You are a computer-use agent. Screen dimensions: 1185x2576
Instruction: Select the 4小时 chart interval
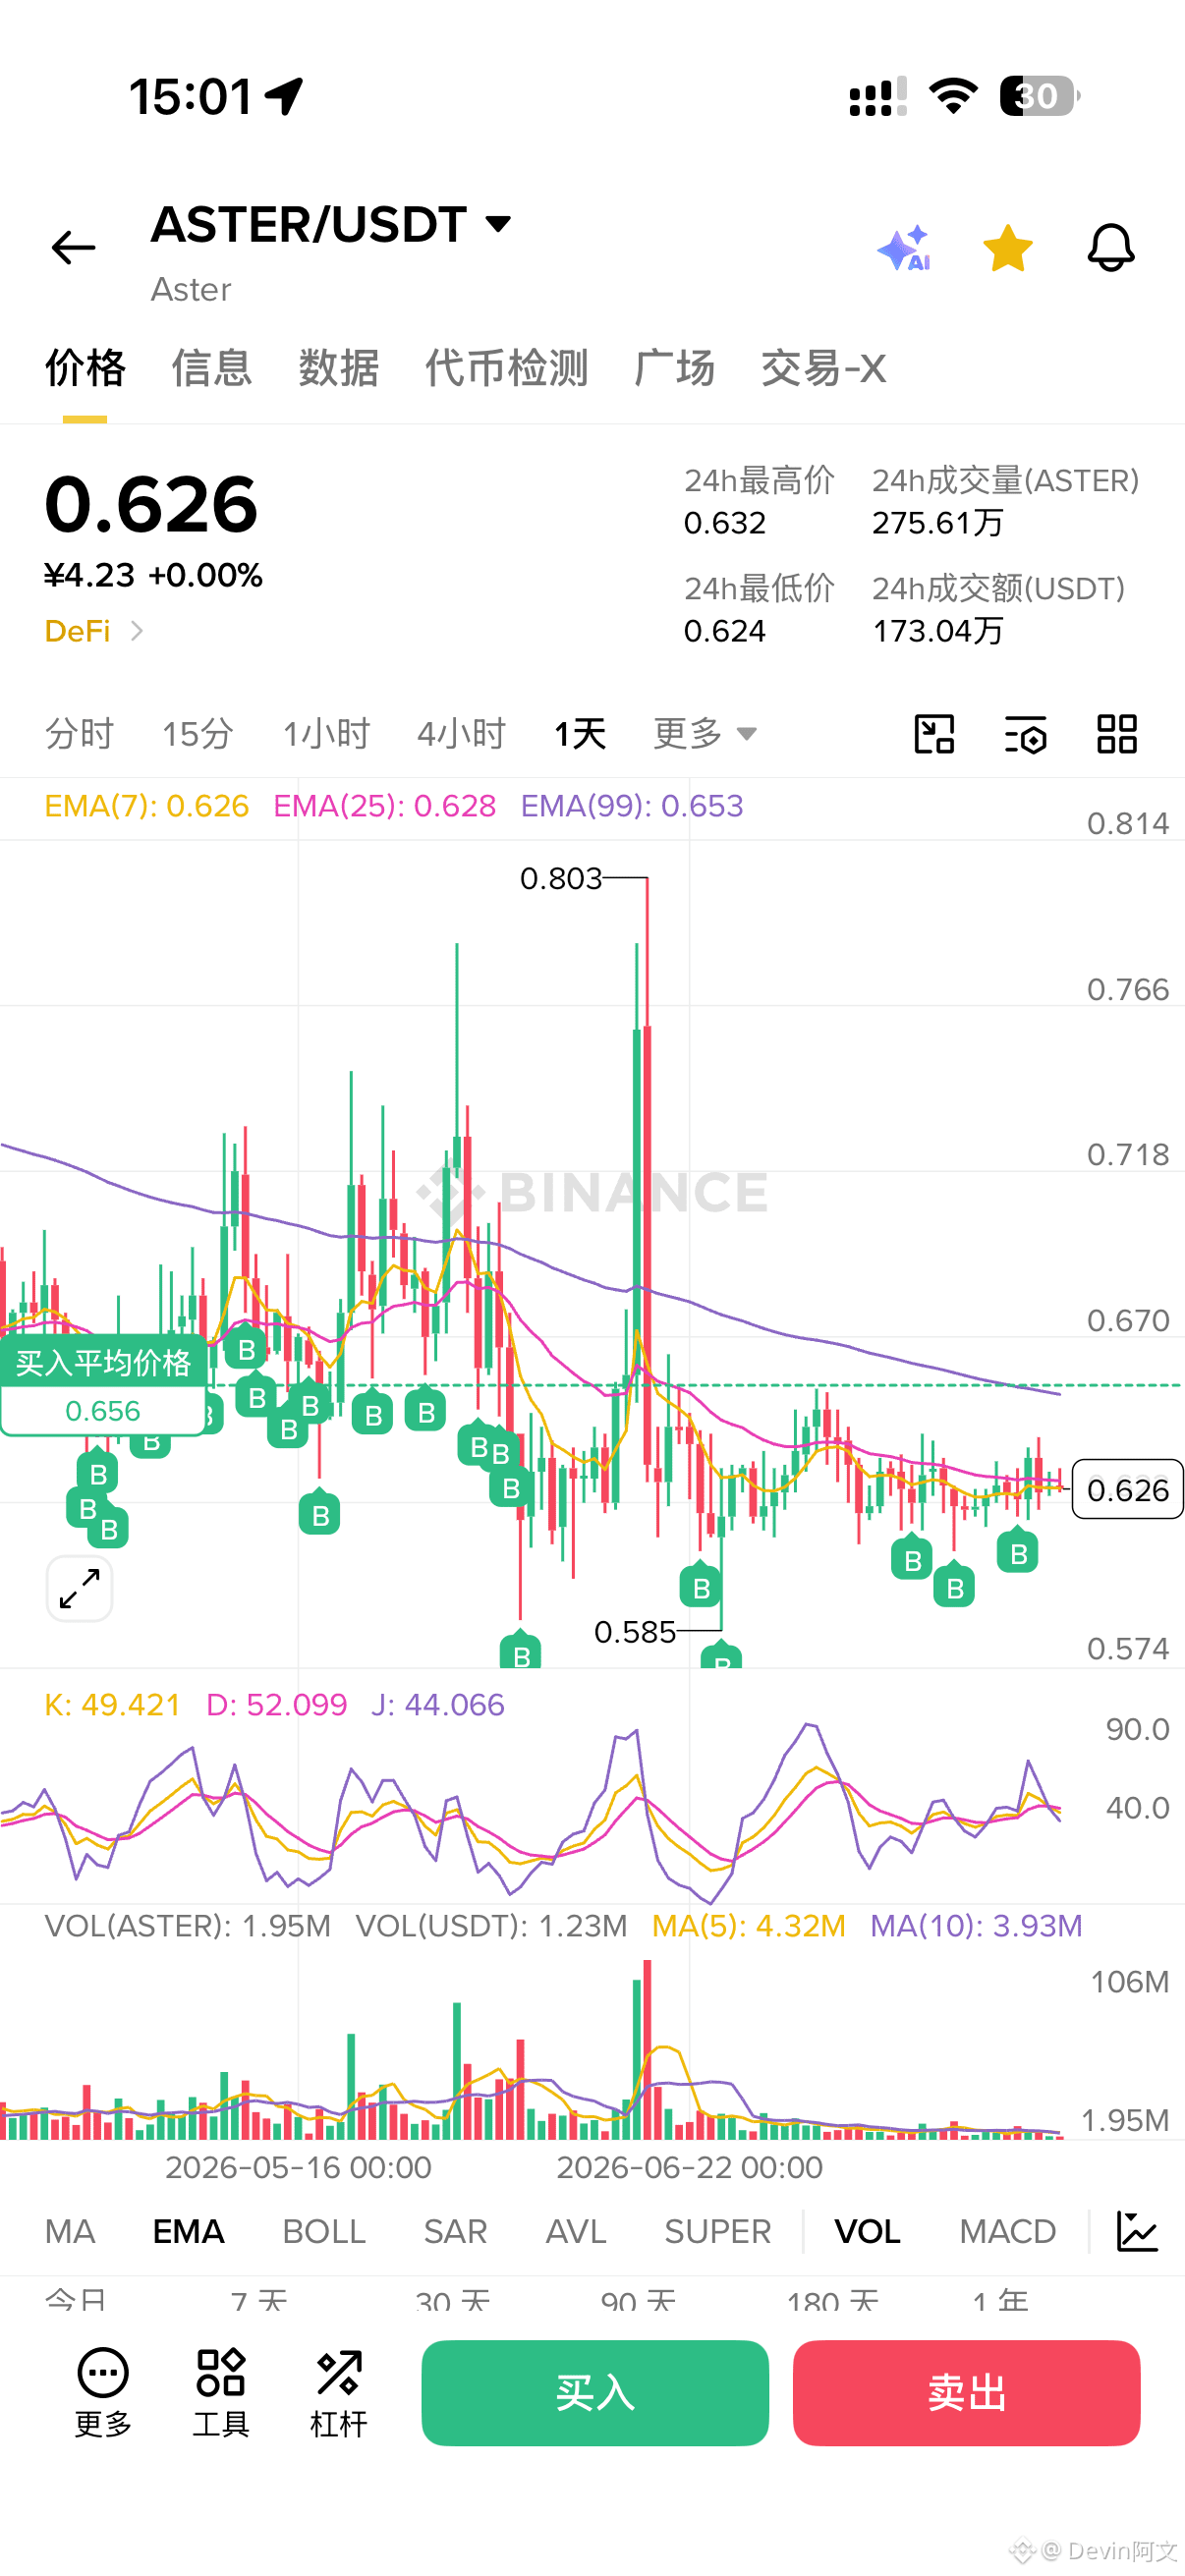pyautogui.click(x=461, y=734)
